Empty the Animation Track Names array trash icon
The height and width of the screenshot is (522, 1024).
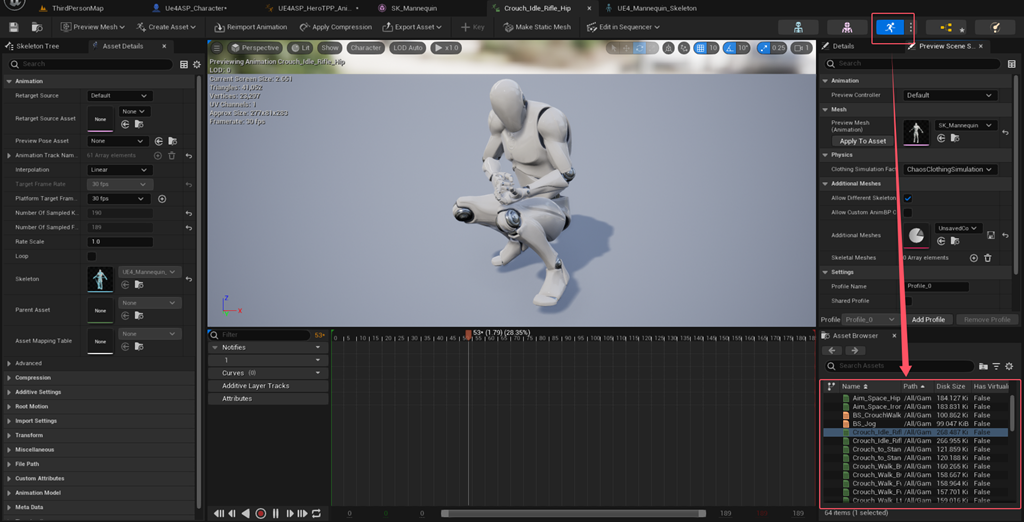pos(172,155)
